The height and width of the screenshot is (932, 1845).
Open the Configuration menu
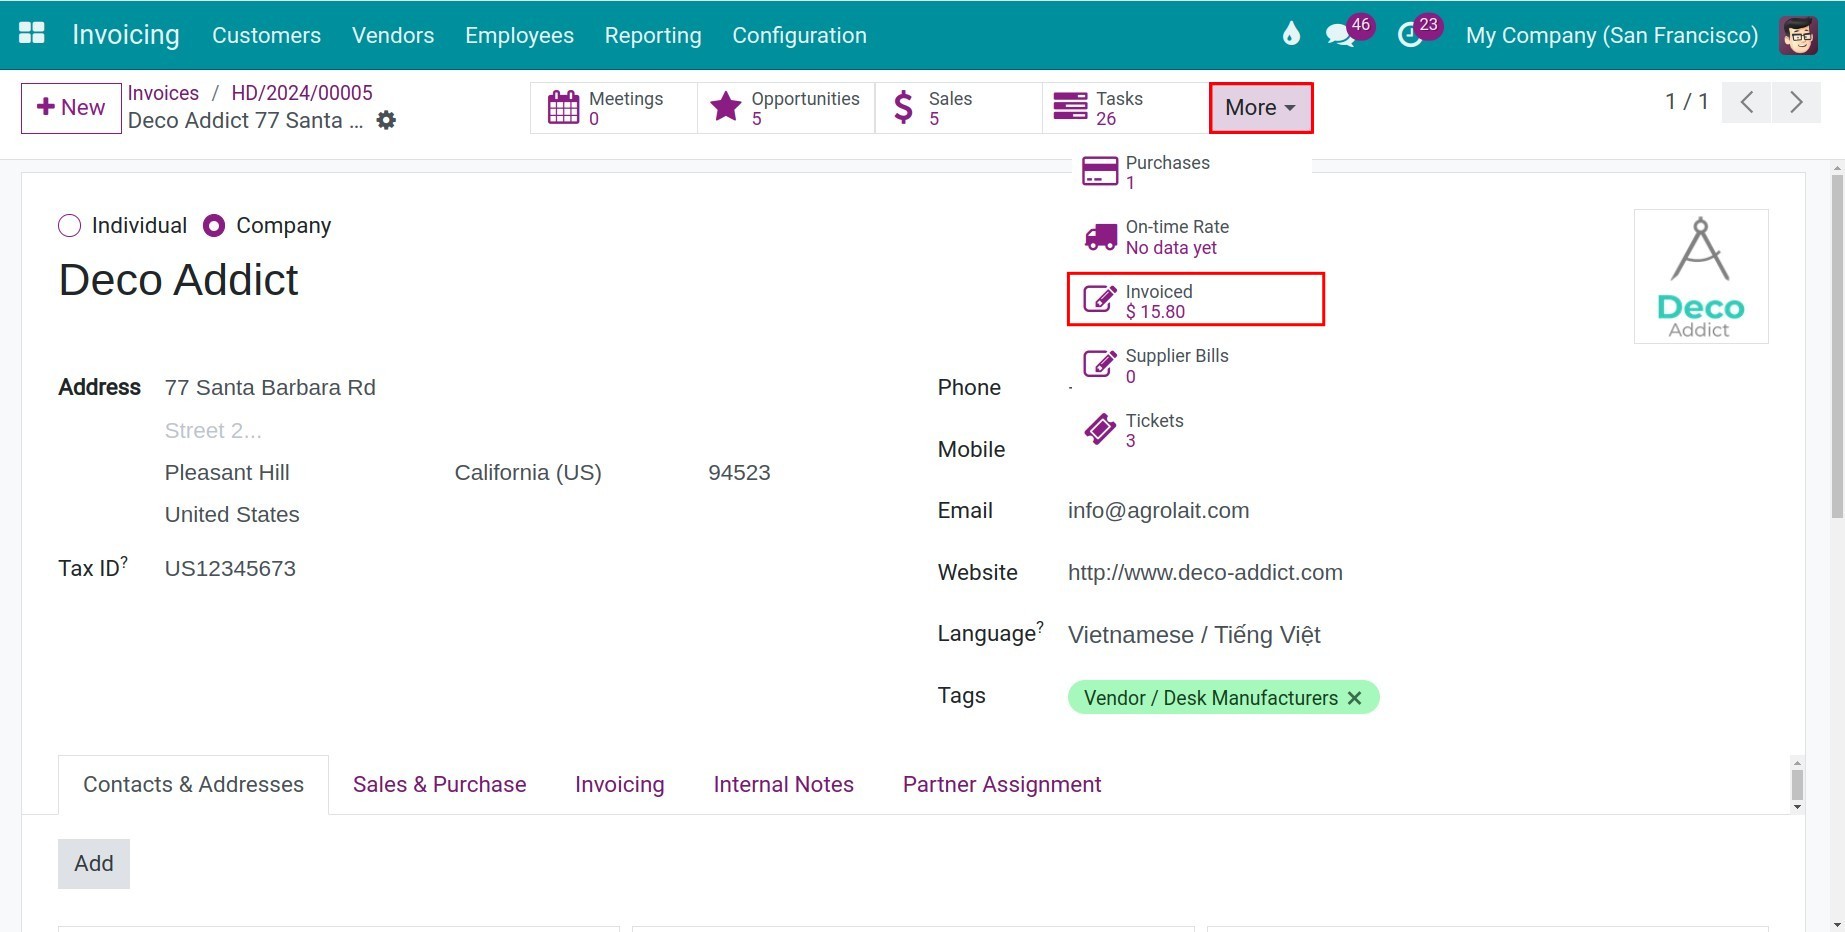click(799, 35)
